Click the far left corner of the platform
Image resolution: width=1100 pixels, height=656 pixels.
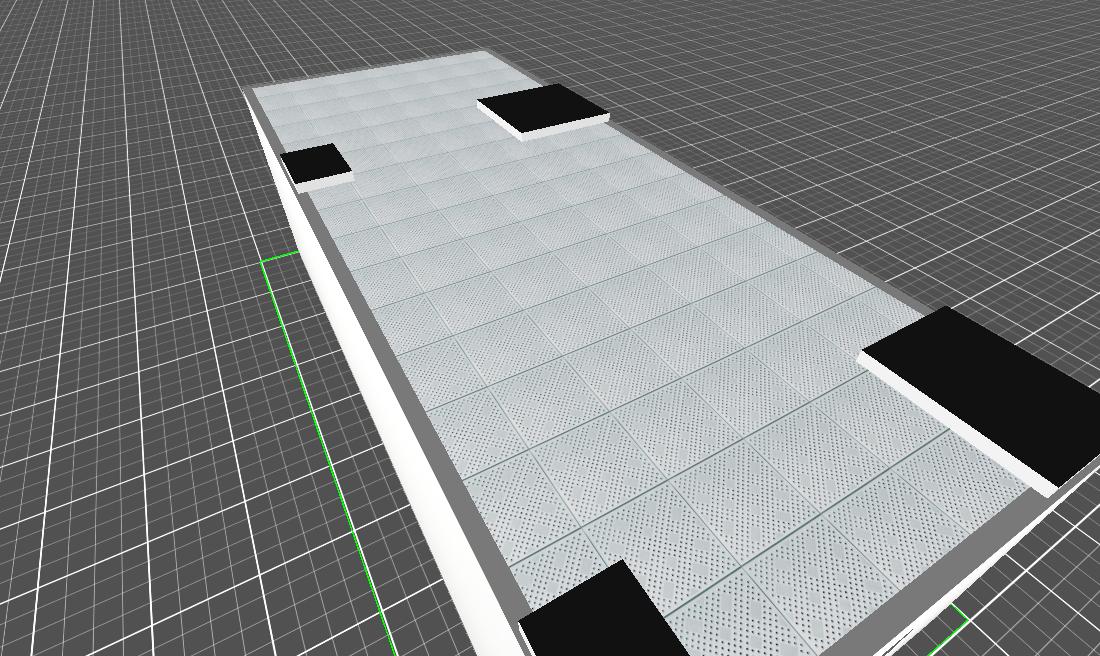(x=250, y=91)
